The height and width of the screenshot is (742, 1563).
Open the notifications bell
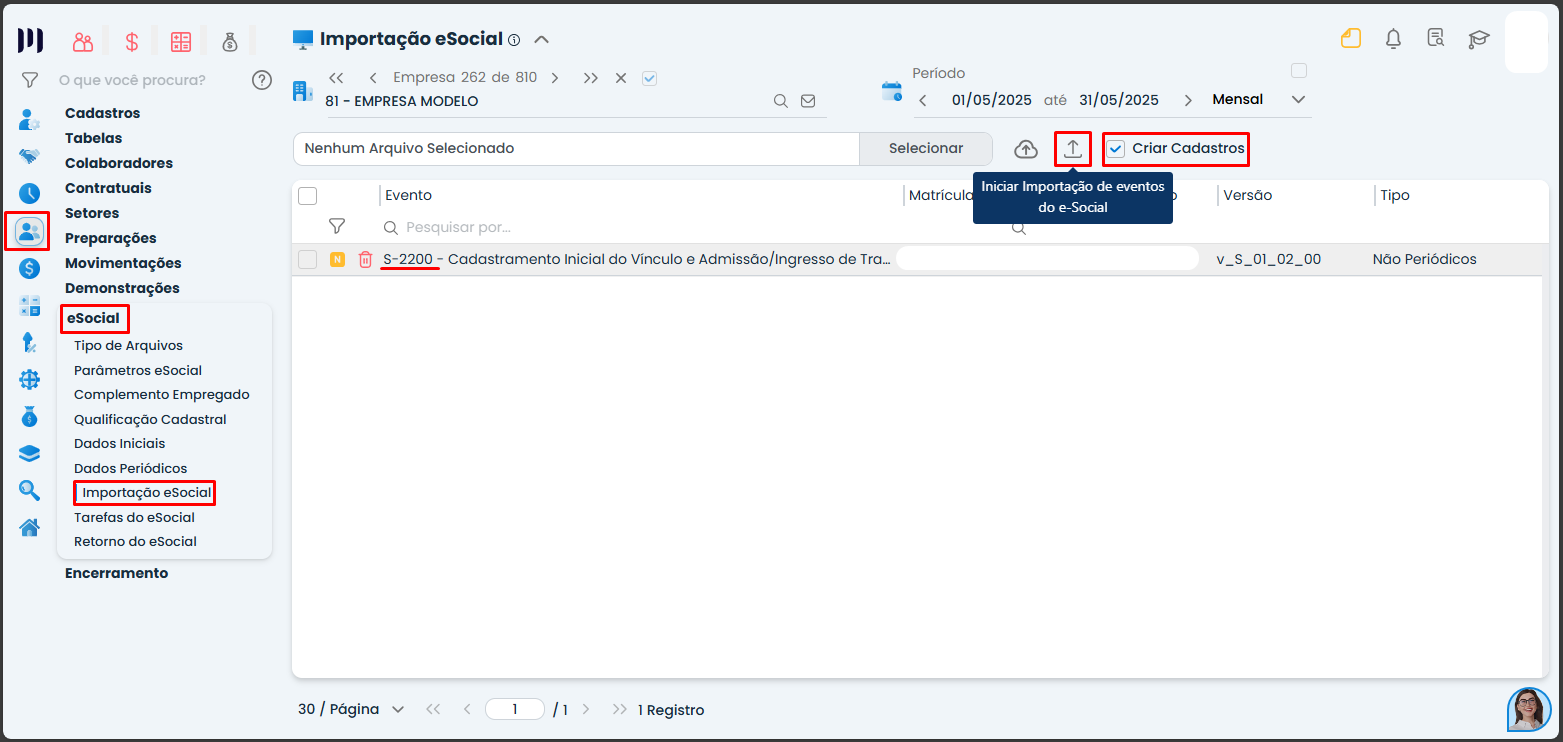pyautogui.click(x=1393, y=39)
